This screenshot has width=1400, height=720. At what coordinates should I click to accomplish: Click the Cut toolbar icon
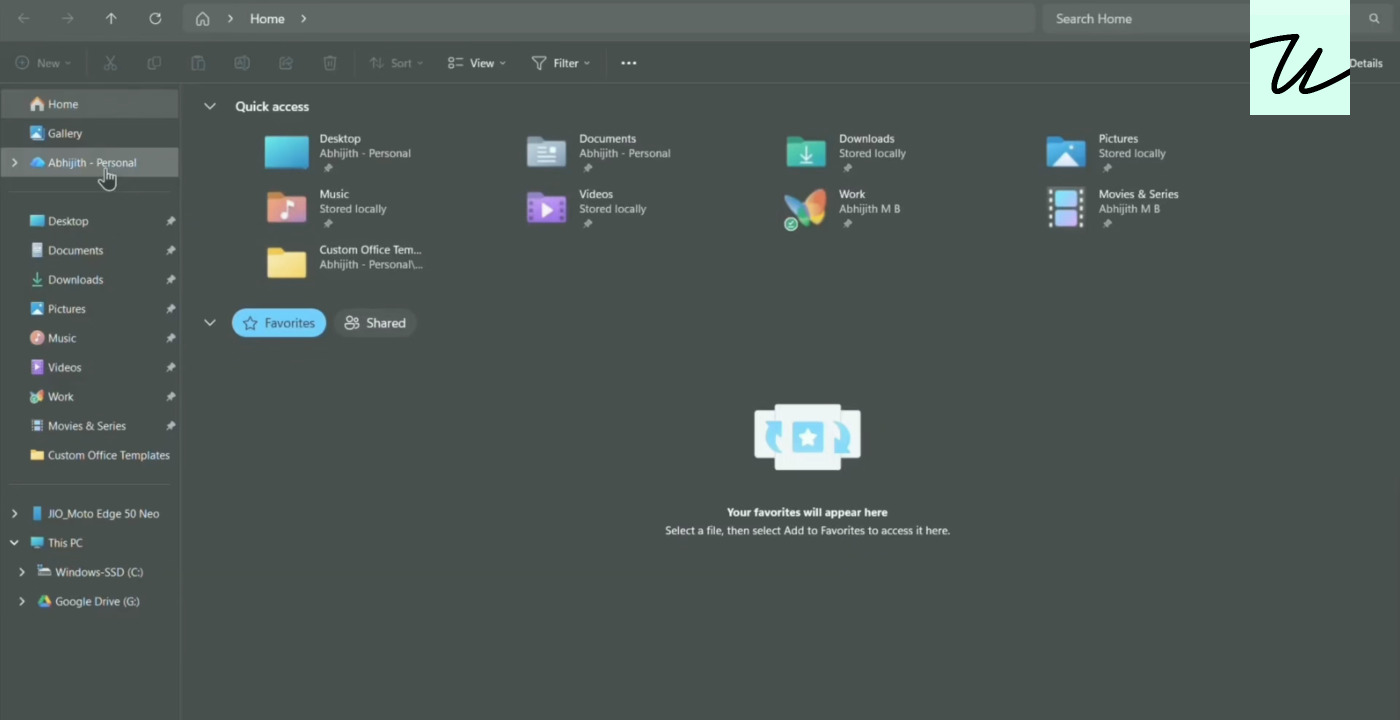(x=110, y=63)
